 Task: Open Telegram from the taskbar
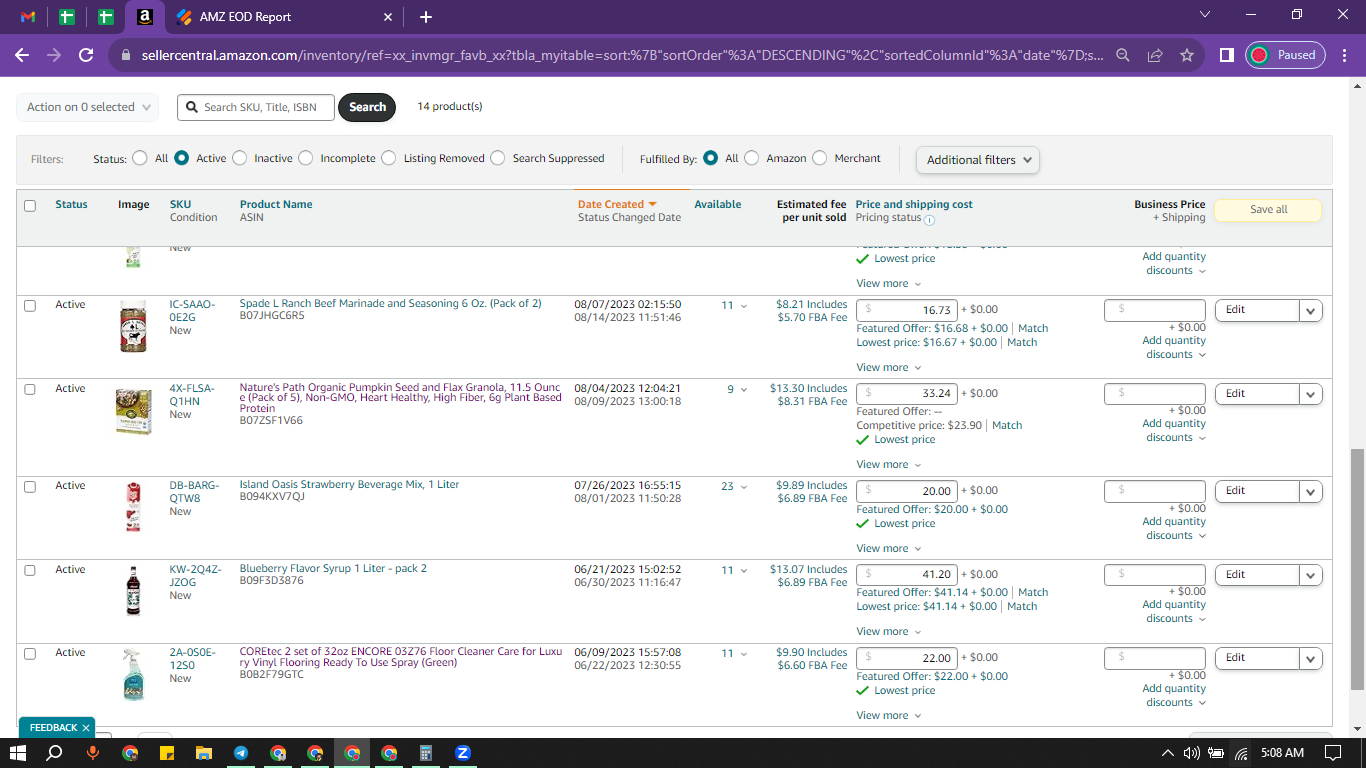(240, 753)
